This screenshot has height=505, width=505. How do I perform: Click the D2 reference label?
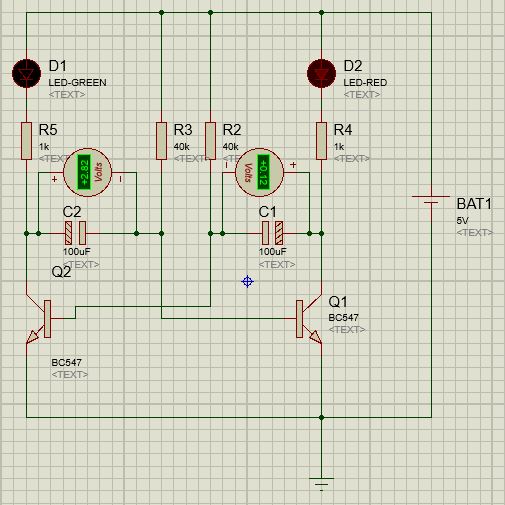point(353,66)
